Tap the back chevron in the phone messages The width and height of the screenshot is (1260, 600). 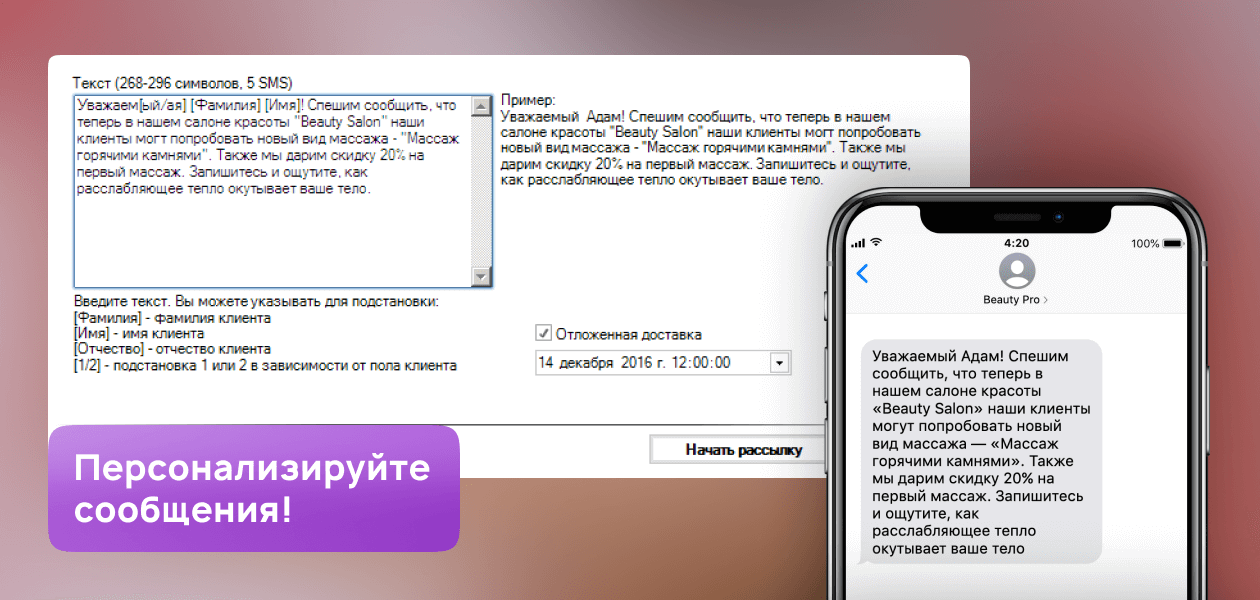coord(862,273)
